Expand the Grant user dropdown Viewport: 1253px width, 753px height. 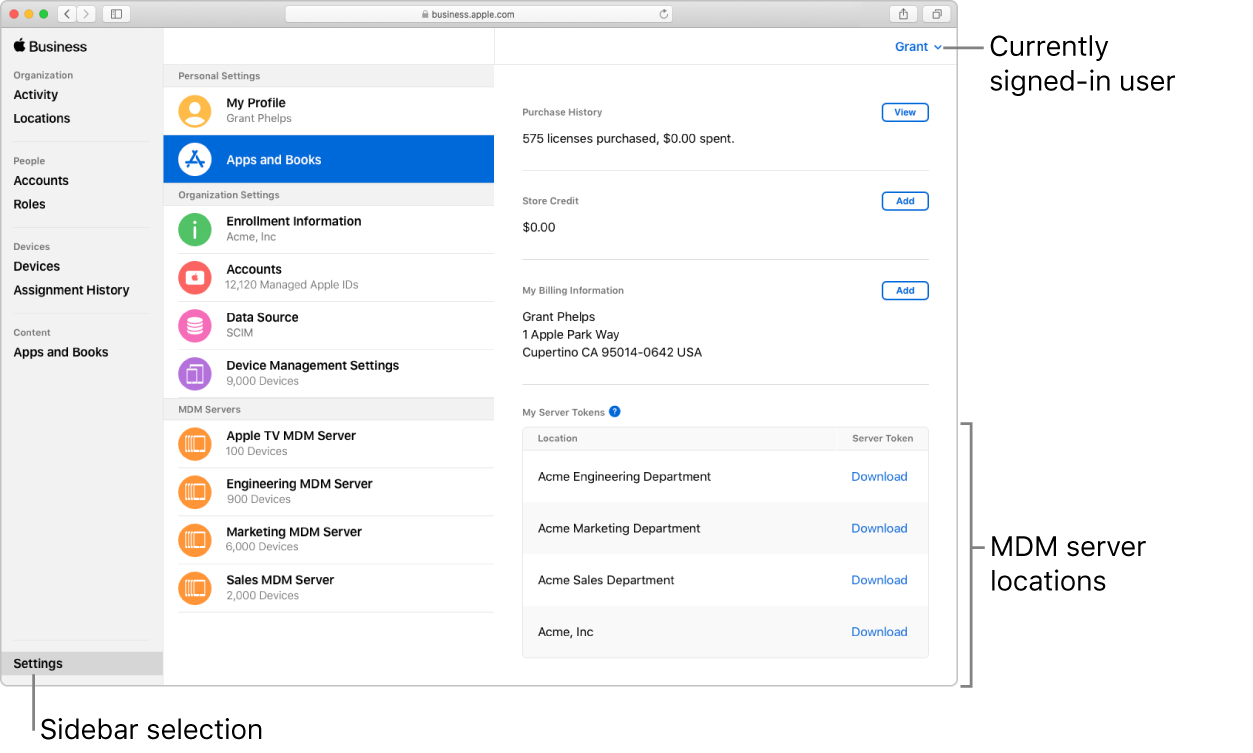pyautogui.click(x=918, y=47)
